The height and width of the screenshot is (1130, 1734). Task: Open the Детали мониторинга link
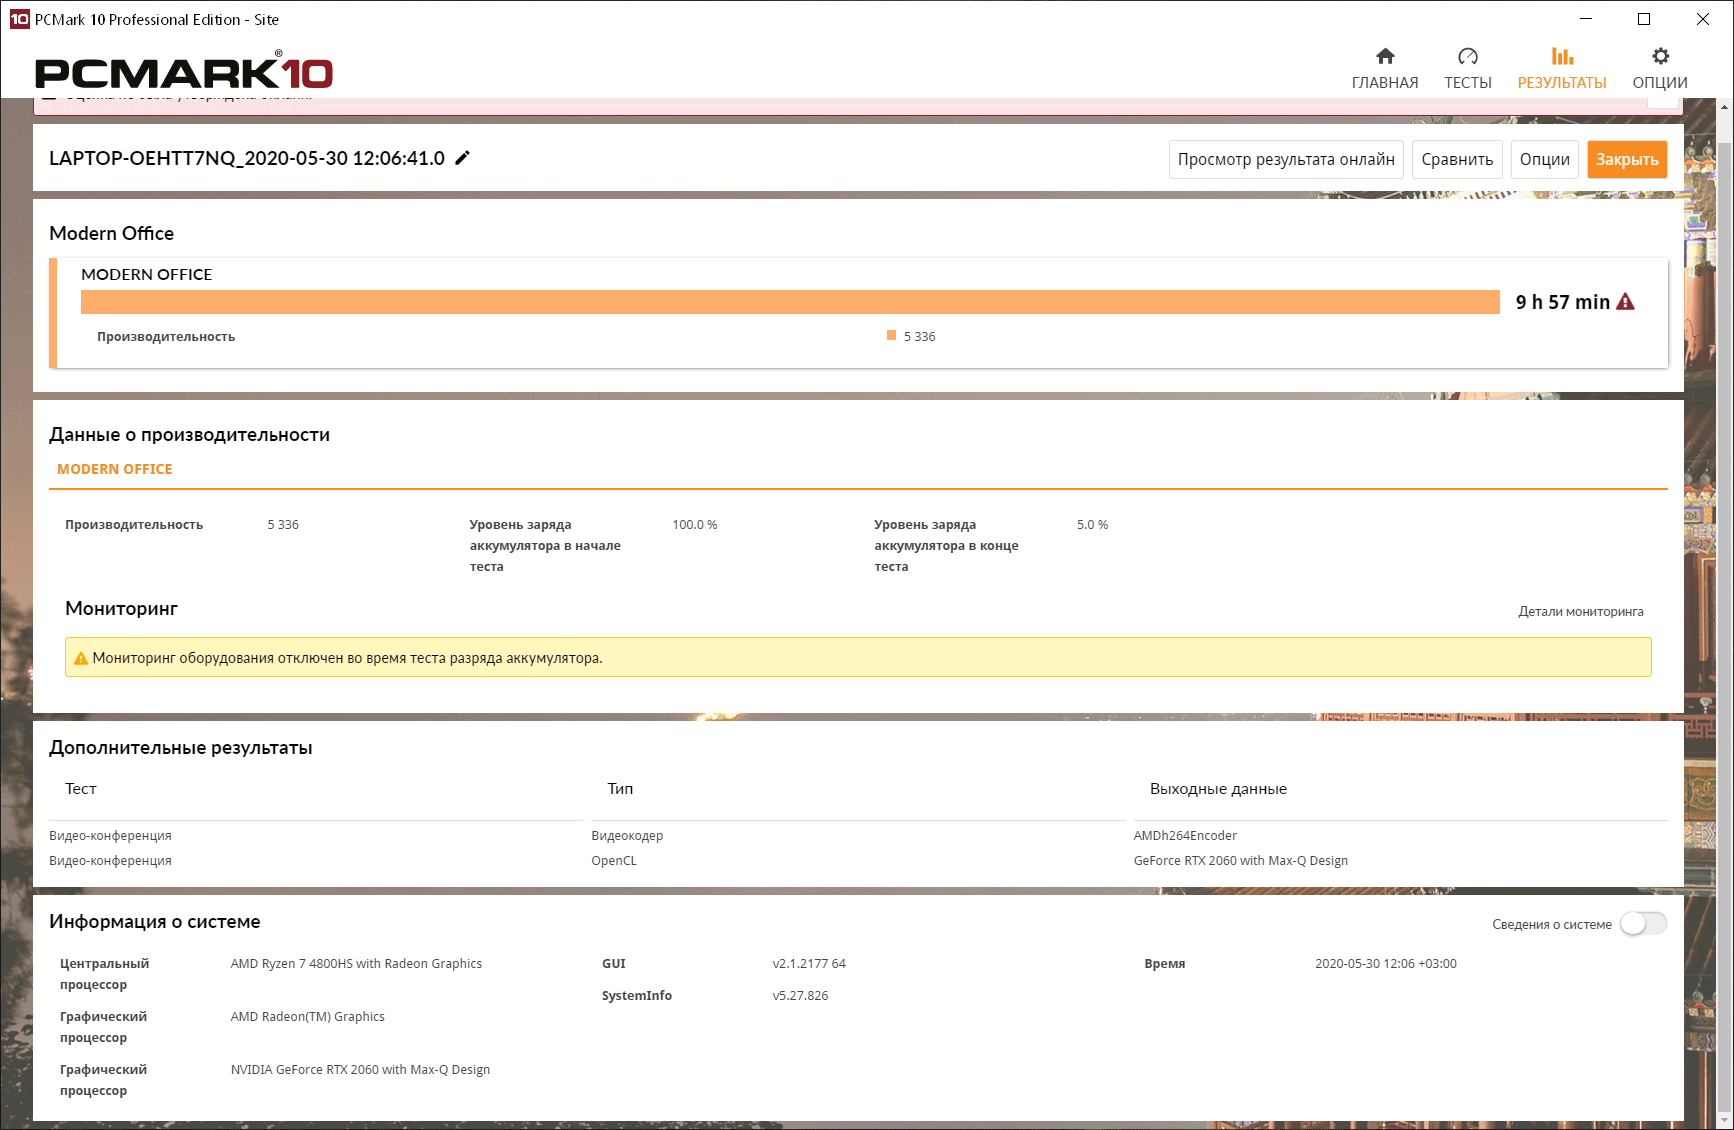(x=1581, y=611)
